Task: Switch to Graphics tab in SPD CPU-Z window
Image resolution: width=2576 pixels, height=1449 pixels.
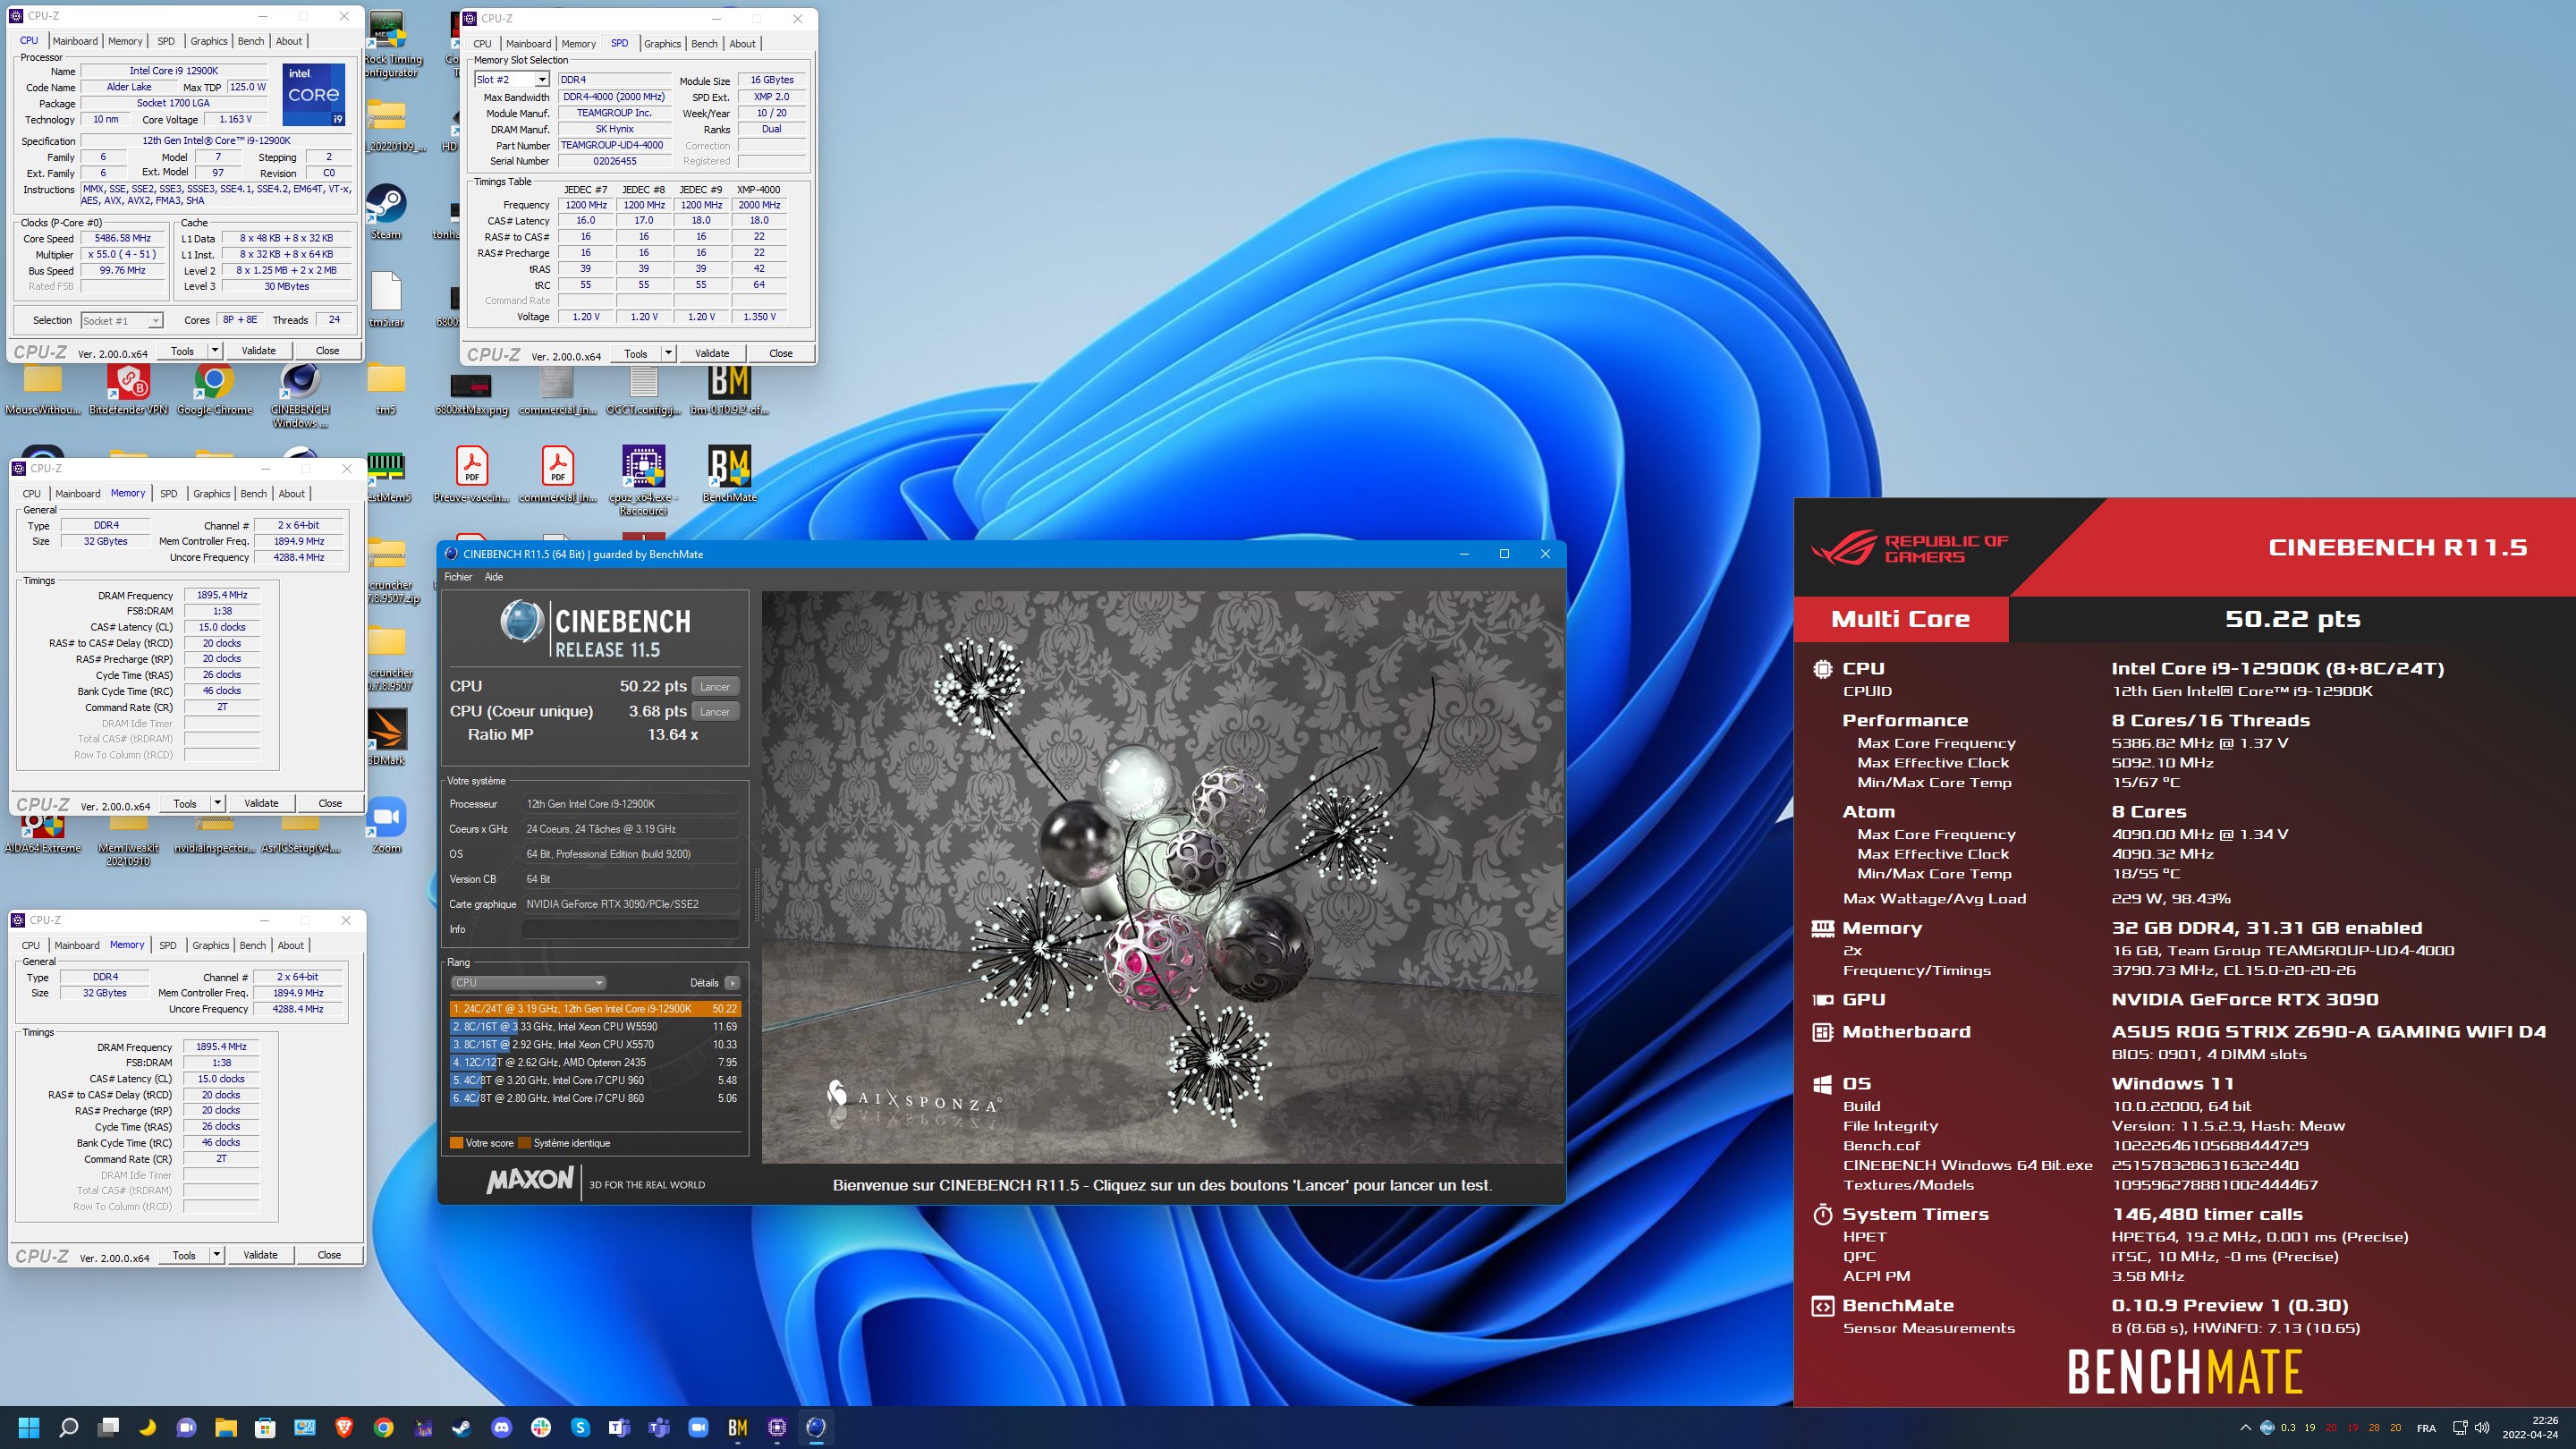Action: (662, 44)
